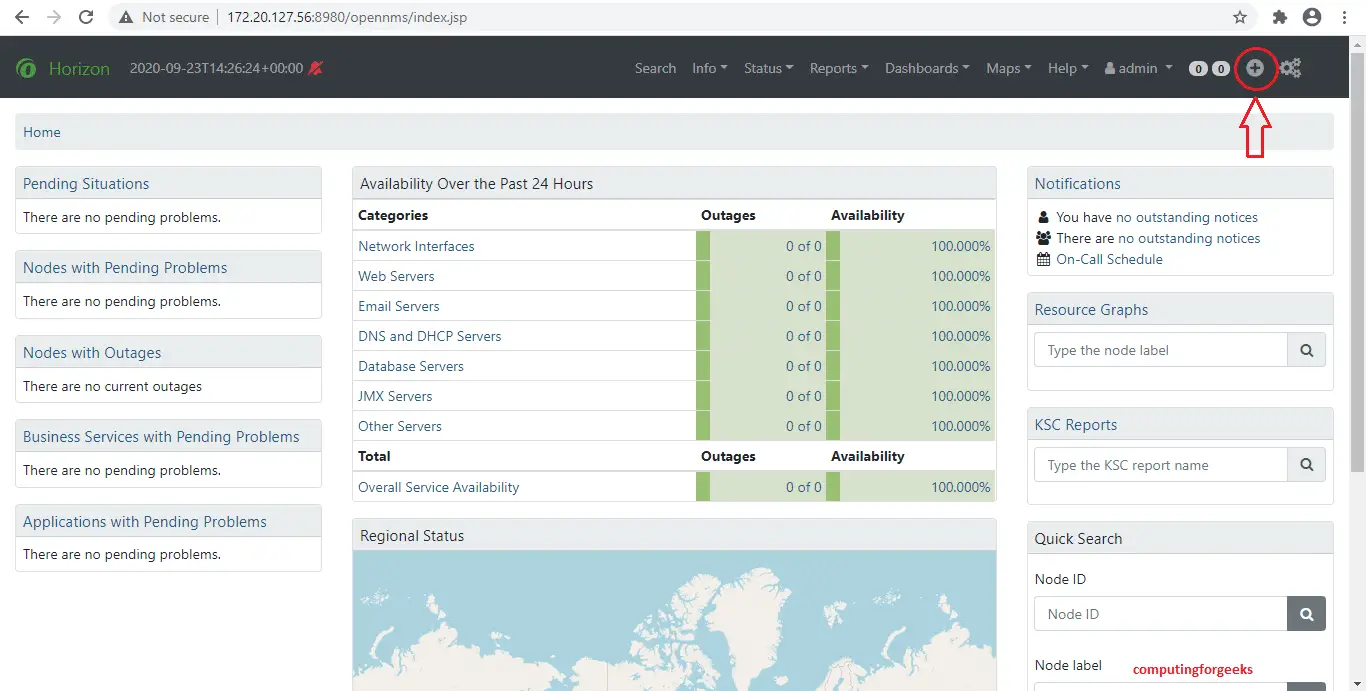Screen dimensions: 1366x691
Task: Reload the page in browser
Action: click(86, 17)
